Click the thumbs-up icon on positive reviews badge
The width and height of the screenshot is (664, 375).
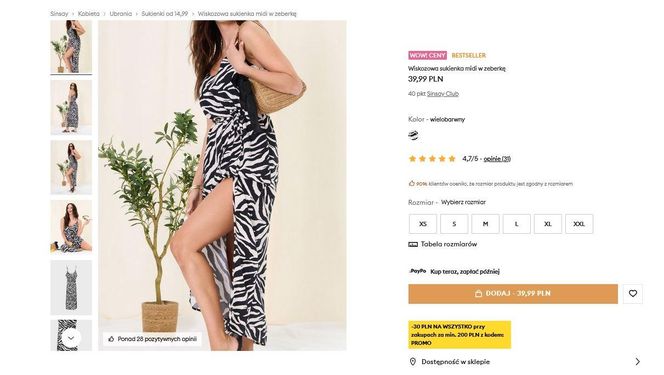pos(111,339)
